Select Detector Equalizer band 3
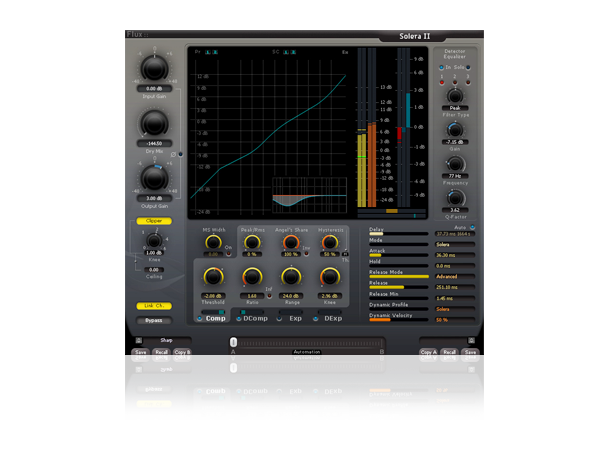Viewport: 610px width, 450px height. [x=468, y=82]
